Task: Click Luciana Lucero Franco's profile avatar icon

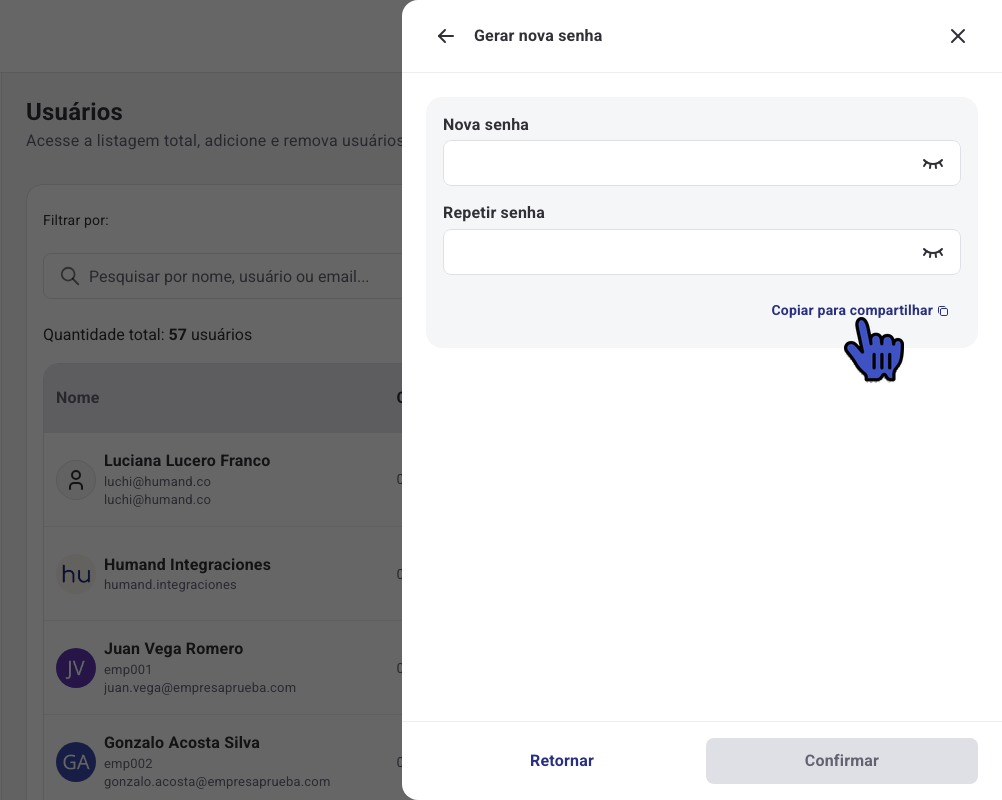Action: click(x=76, y=480)
